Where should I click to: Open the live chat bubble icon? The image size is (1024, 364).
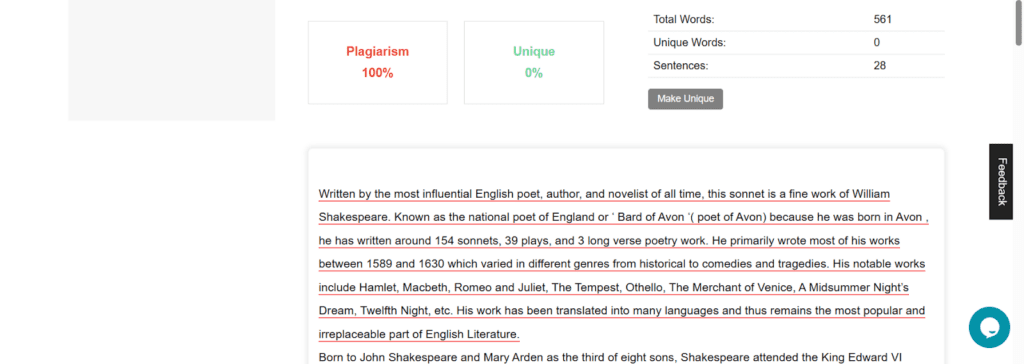pos(989,327)
